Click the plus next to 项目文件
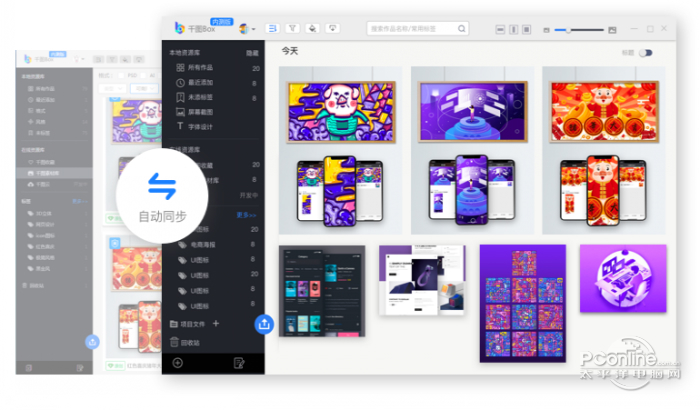 216,323
